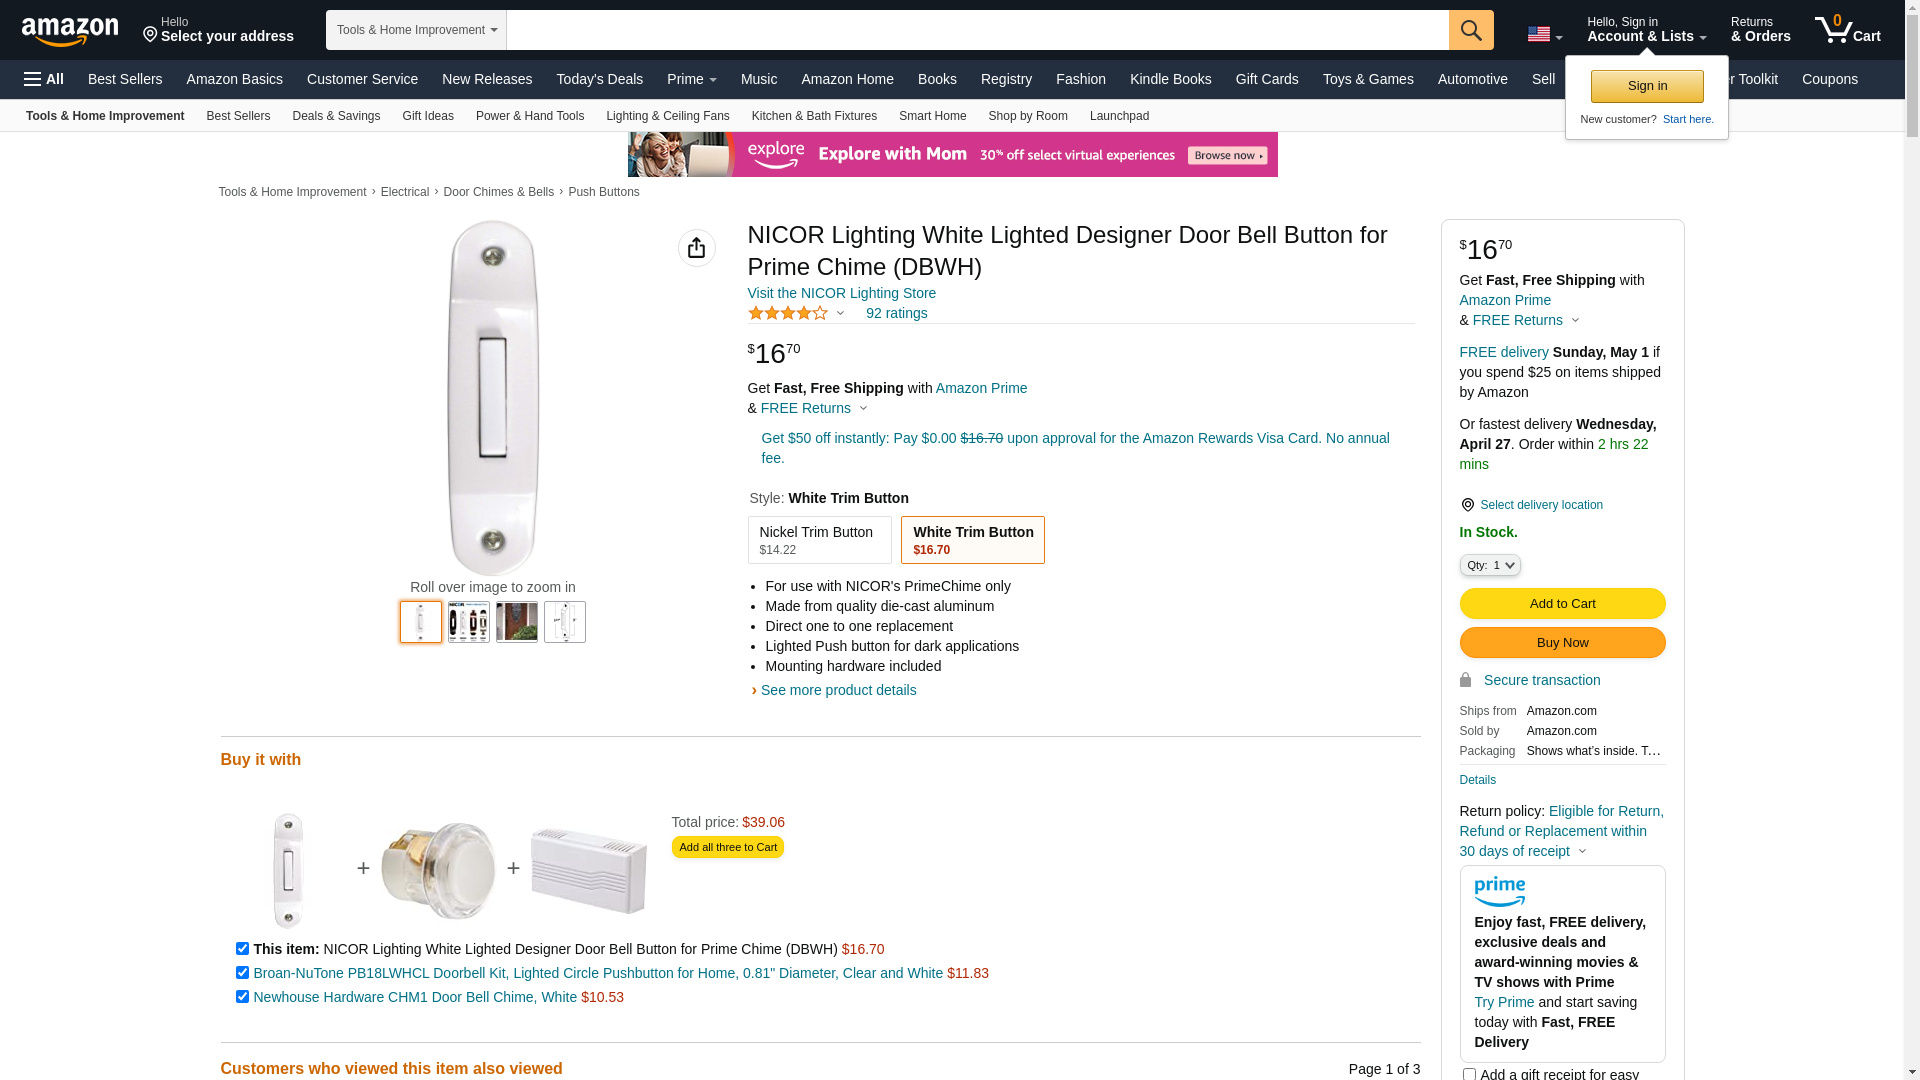Click the US flag language selector
The image size is (1920, 1080).
[x=1543, y=35]
